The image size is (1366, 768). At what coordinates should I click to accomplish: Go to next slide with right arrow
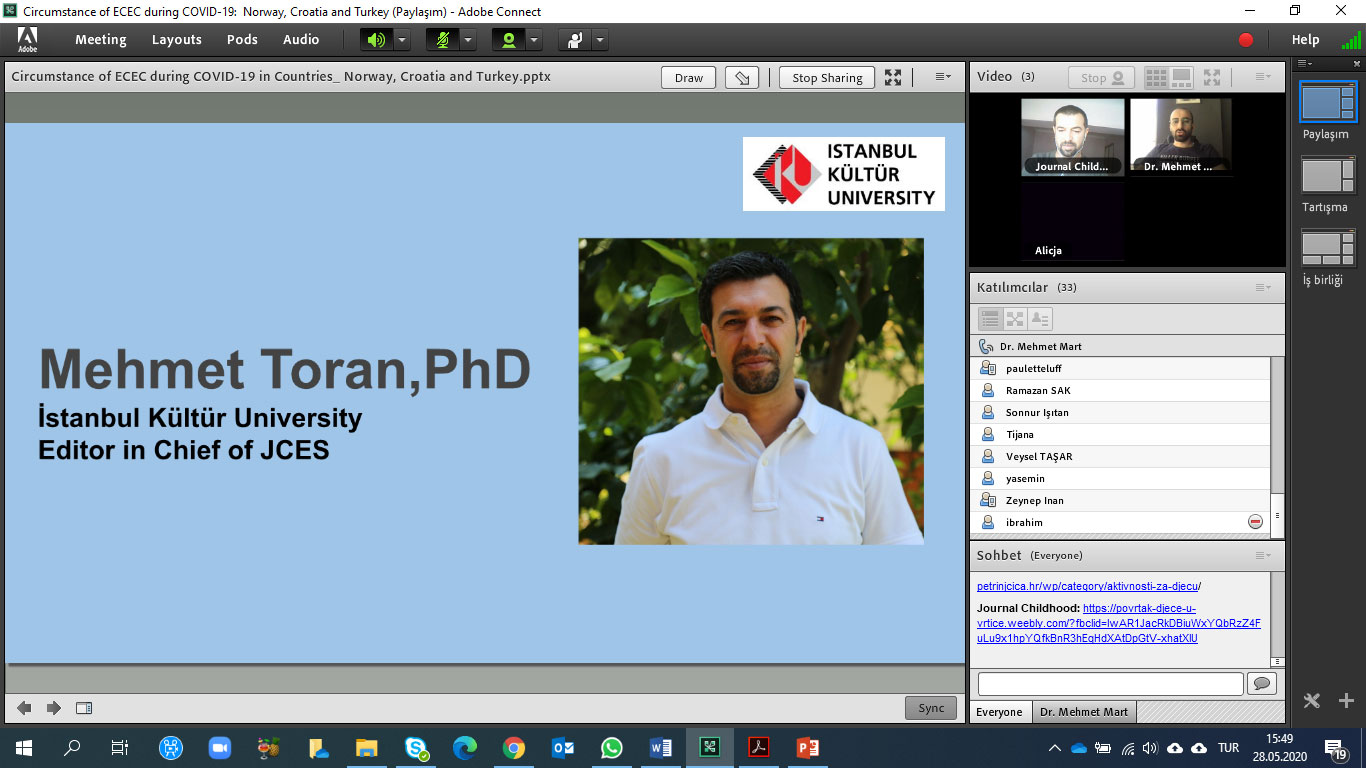[54, 708]
